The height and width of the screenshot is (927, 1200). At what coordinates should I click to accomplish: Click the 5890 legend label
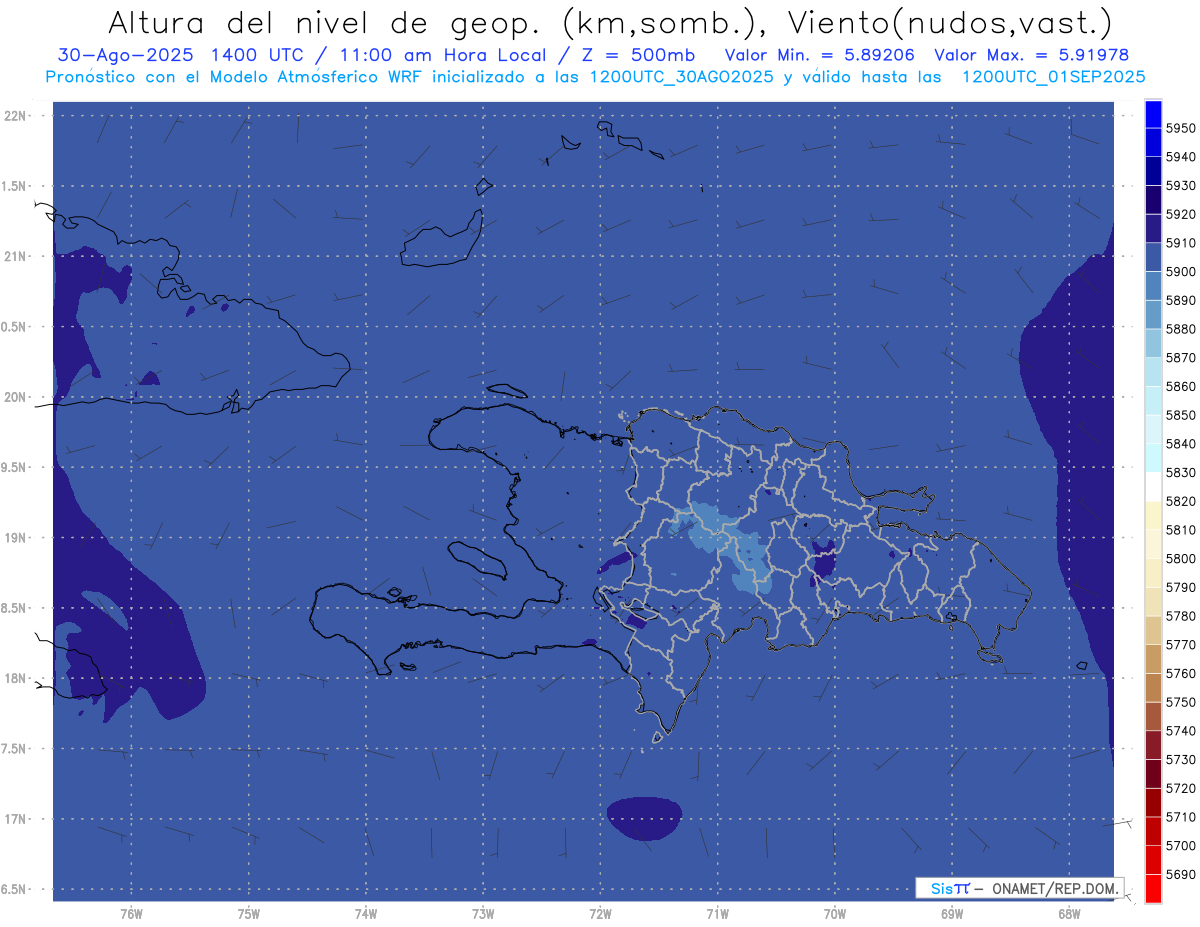click(1180, 300)
